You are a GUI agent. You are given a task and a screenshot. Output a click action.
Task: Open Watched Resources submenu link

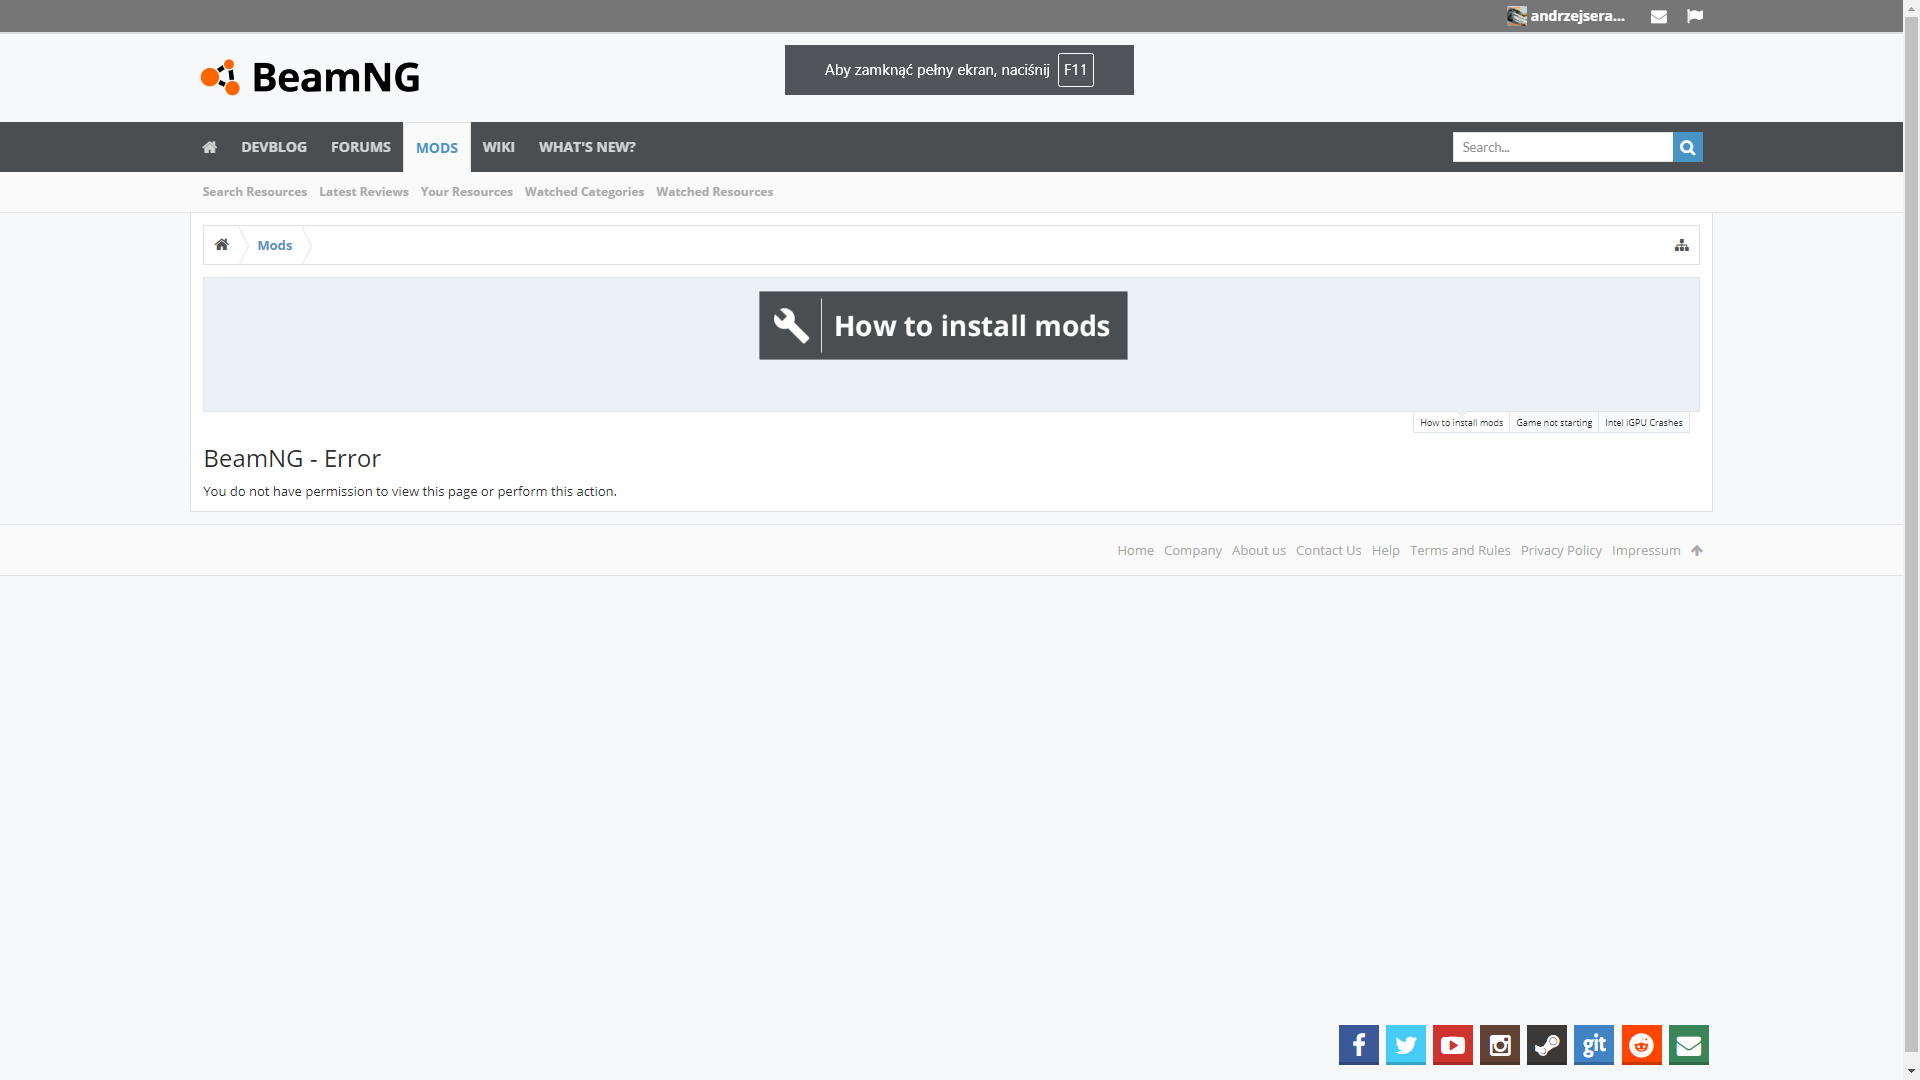pyautogui.click(x=714, y=192)
